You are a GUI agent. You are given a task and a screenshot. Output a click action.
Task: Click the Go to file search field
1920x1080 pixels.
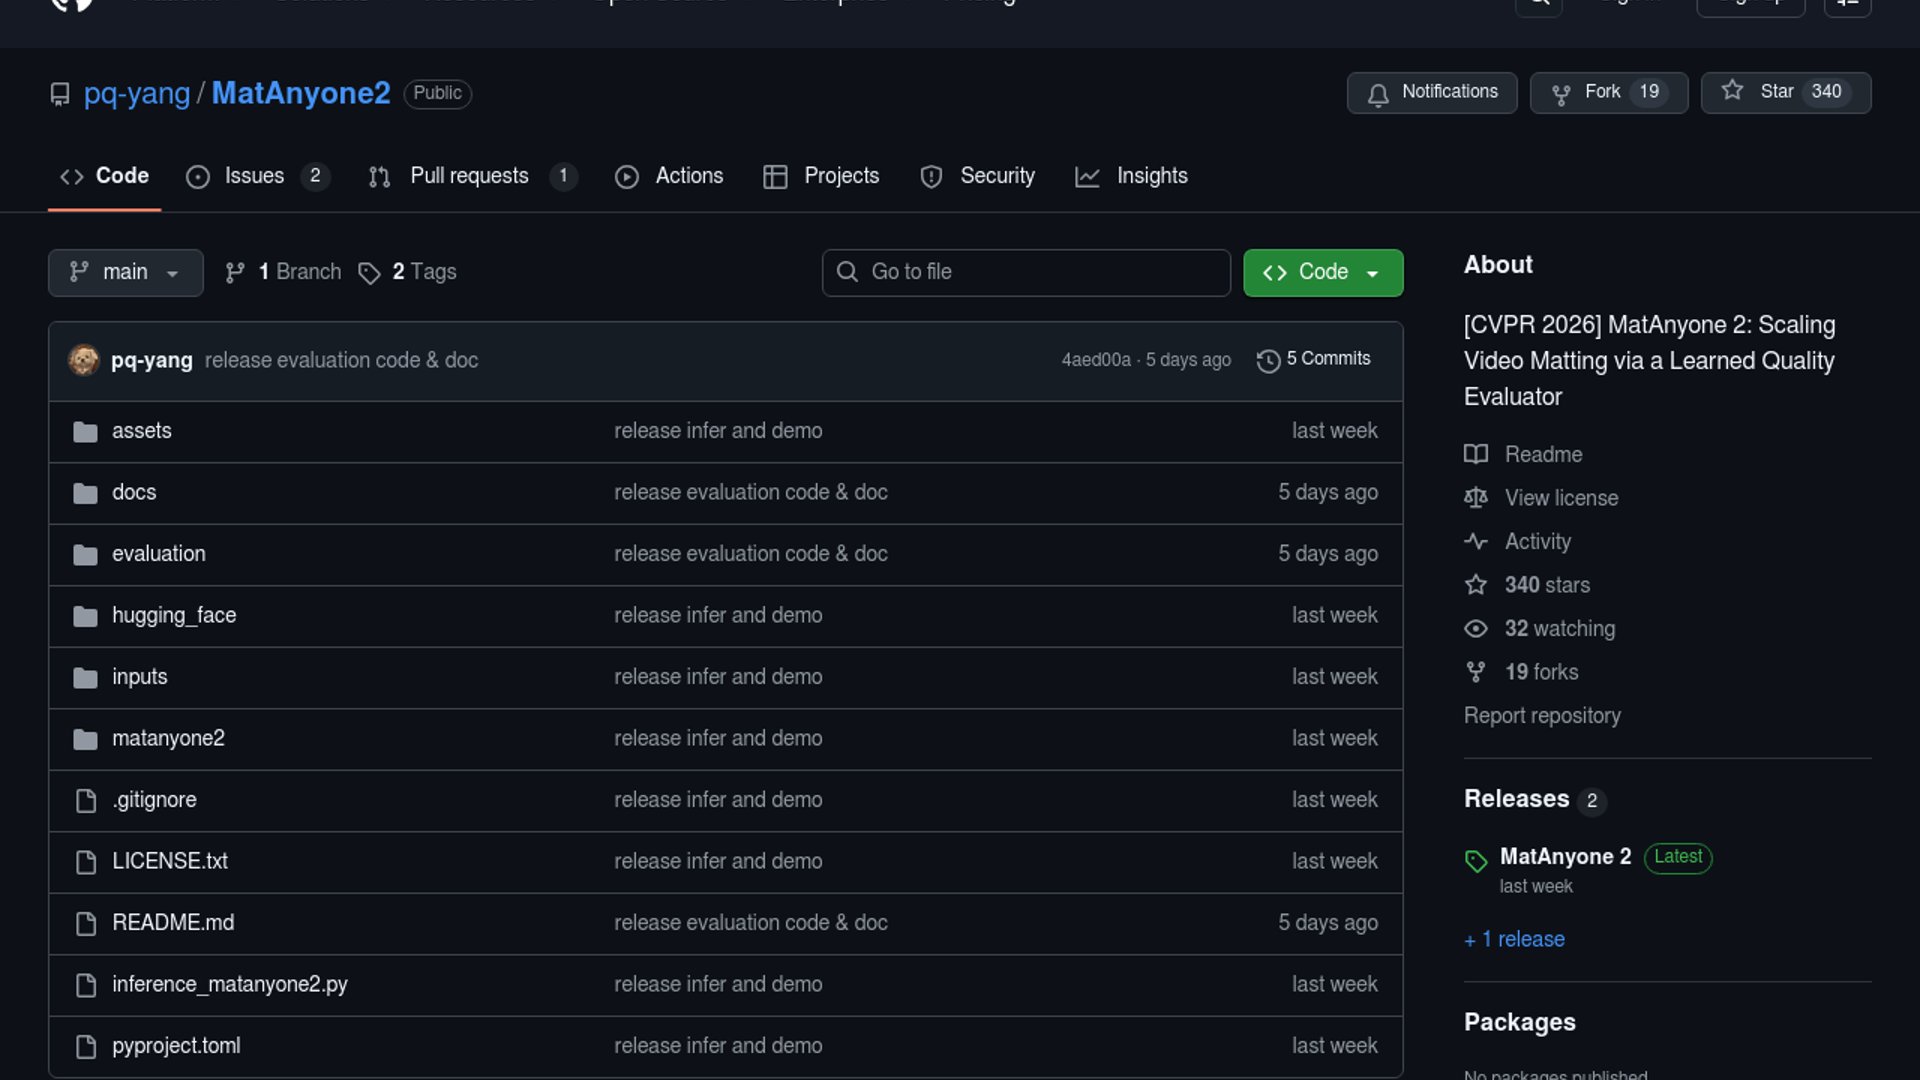[1026, 273]
